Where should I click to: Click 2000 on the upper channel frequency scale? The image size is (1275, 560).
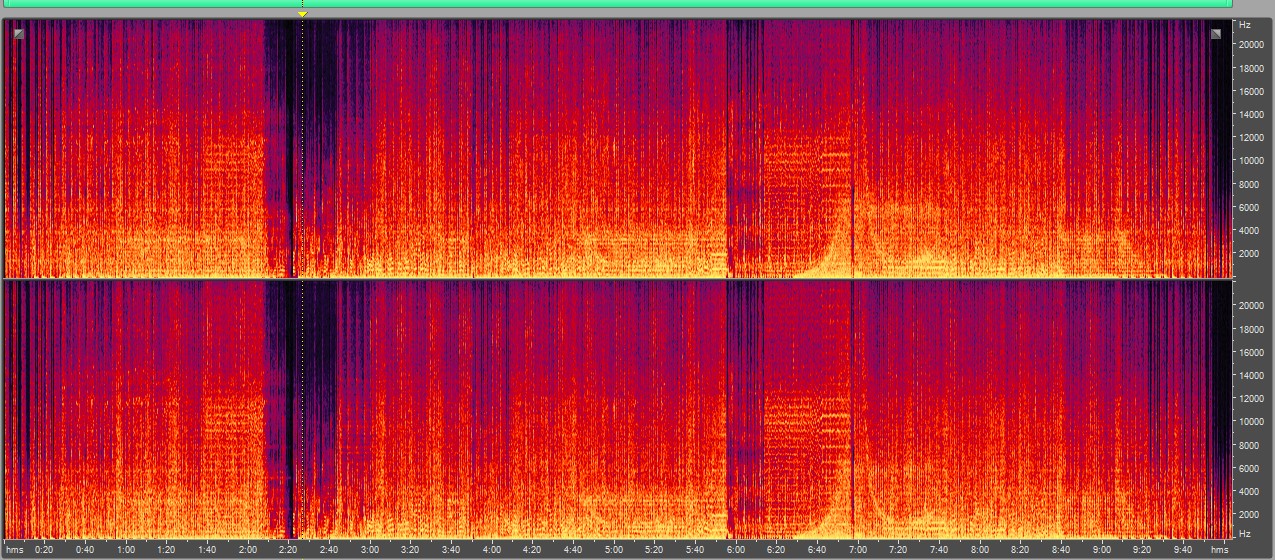[1251, 254]
